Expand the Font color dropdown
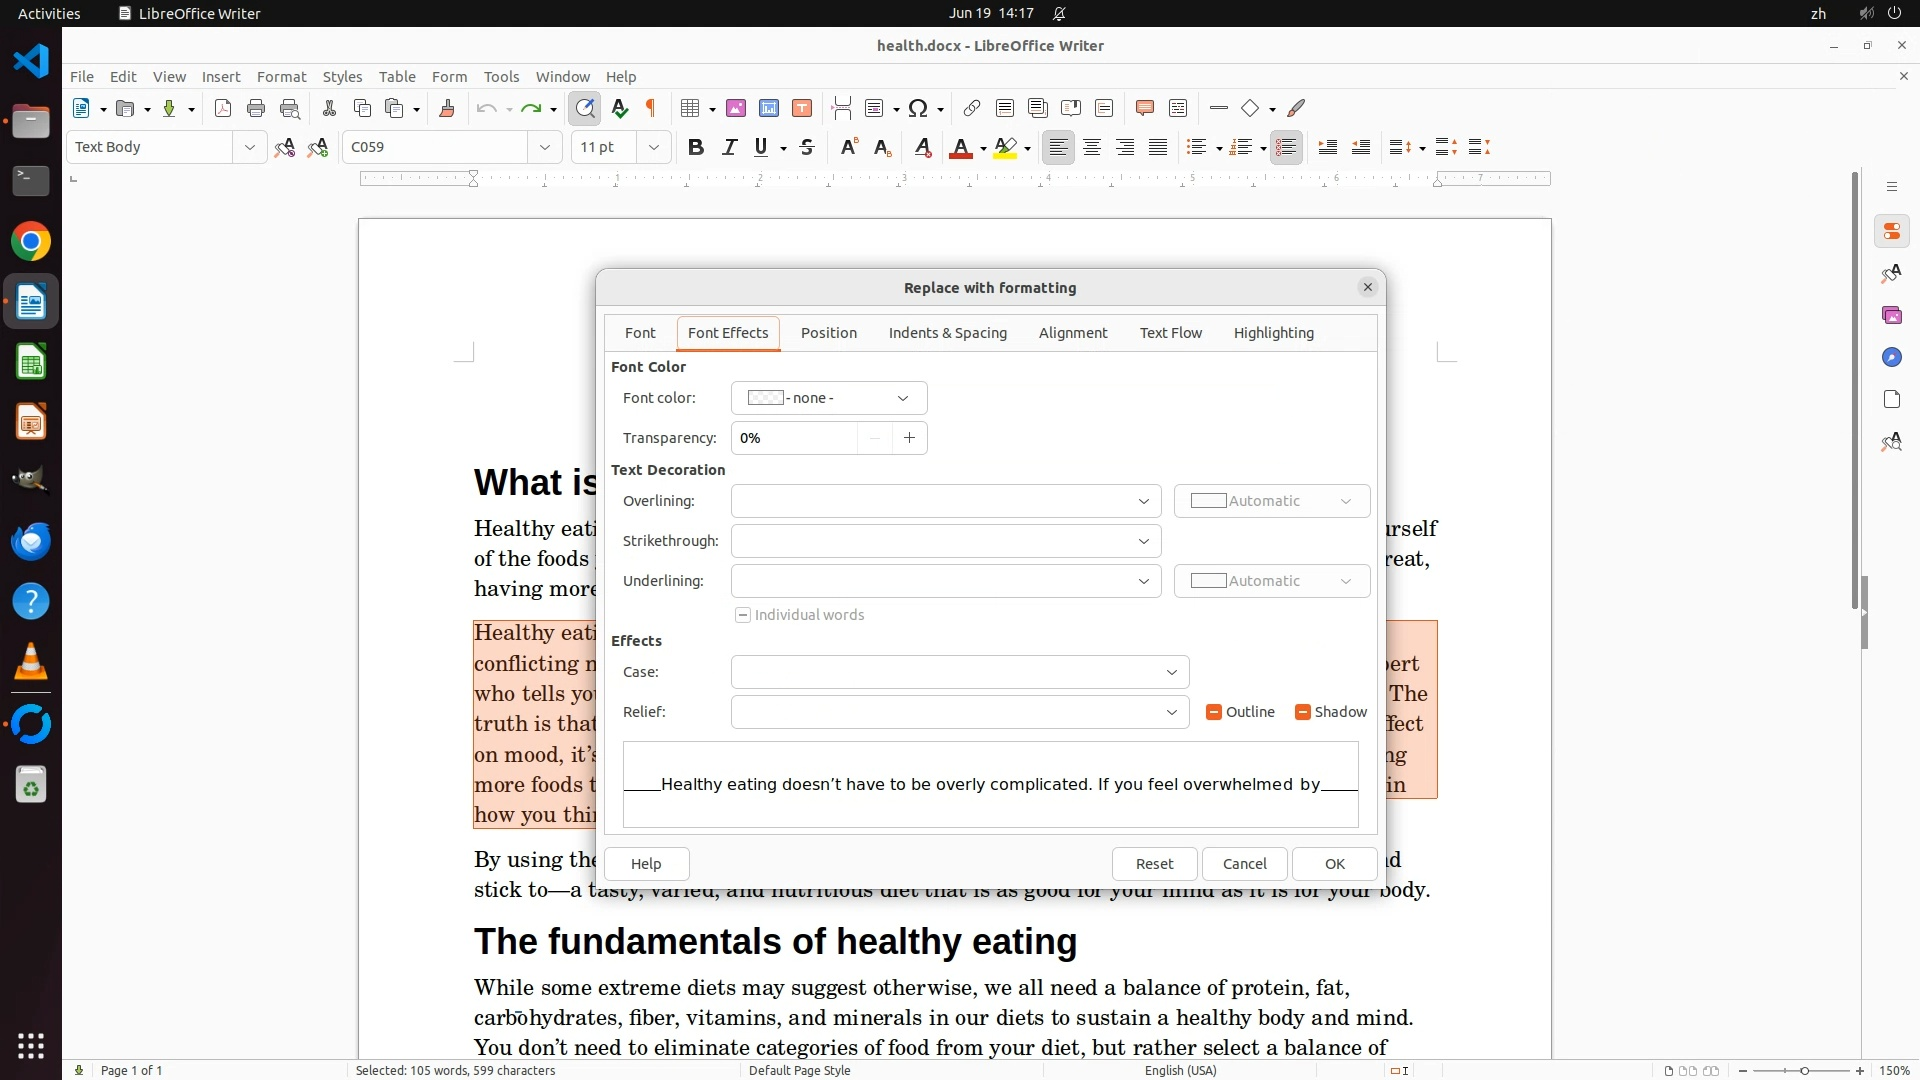The width and height of the screenshot is (1920, 1080). click(x=828, y=398)
